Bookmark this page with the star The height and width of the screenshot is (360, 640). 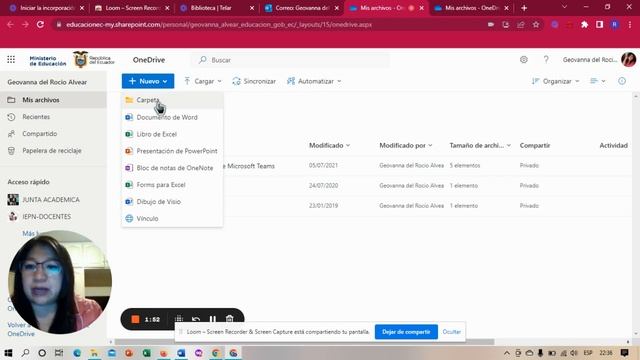536,24
